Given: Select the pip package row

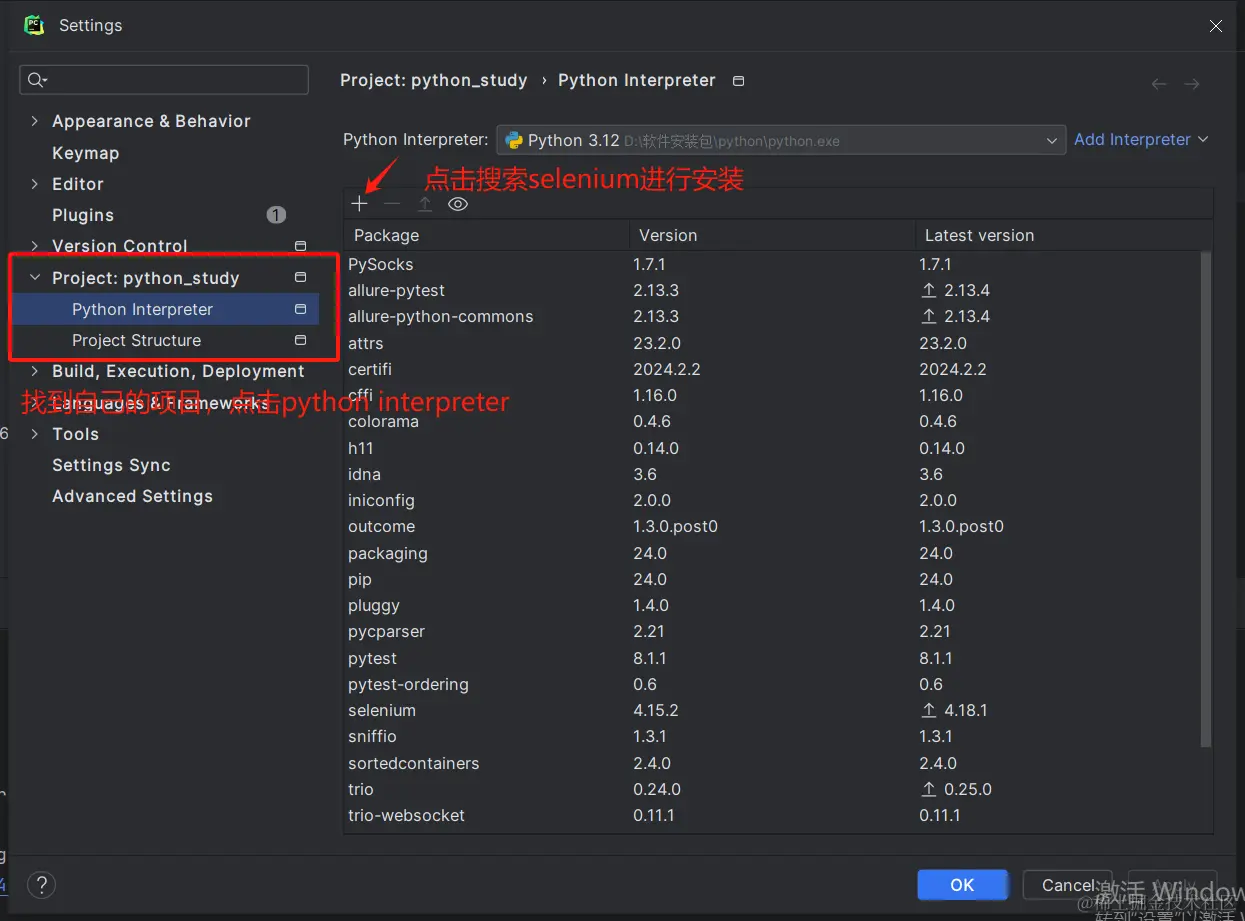Looking at the screenshot, I should pyautogui.click(x=771, y=579).
